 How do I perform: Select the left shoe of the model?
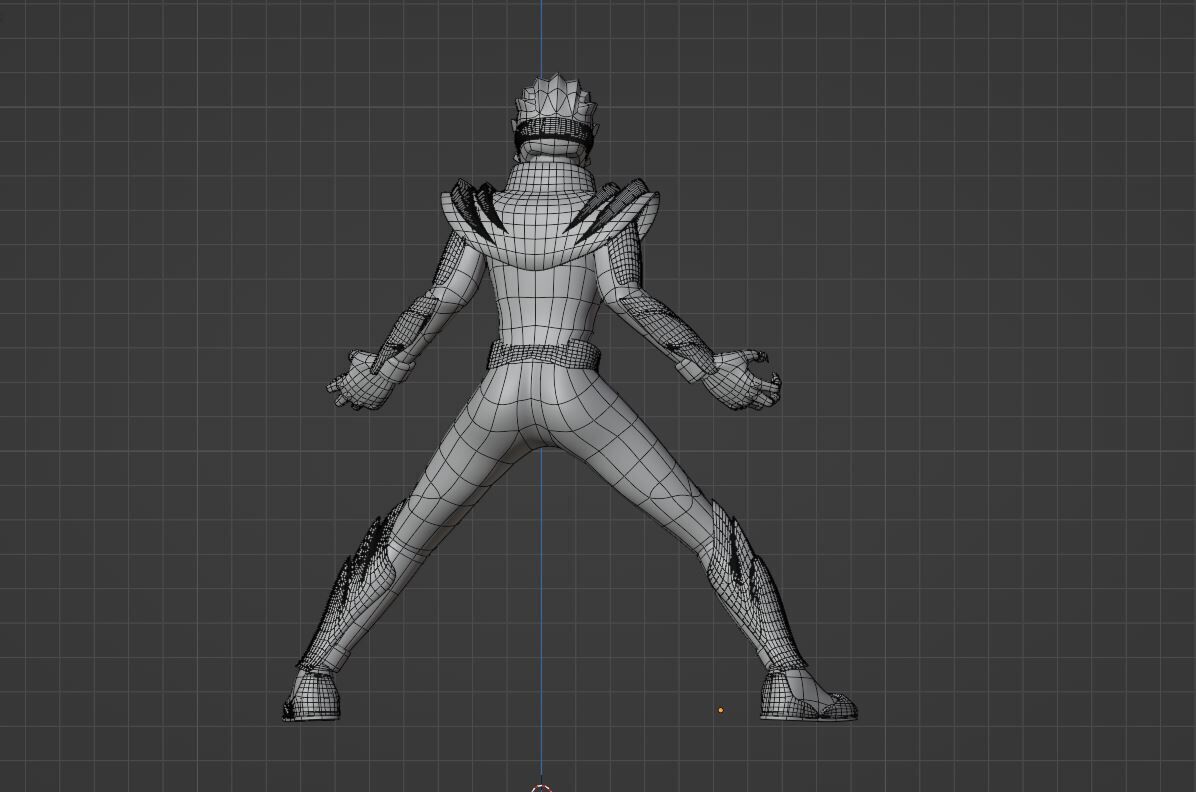click(x=311, y=696)
